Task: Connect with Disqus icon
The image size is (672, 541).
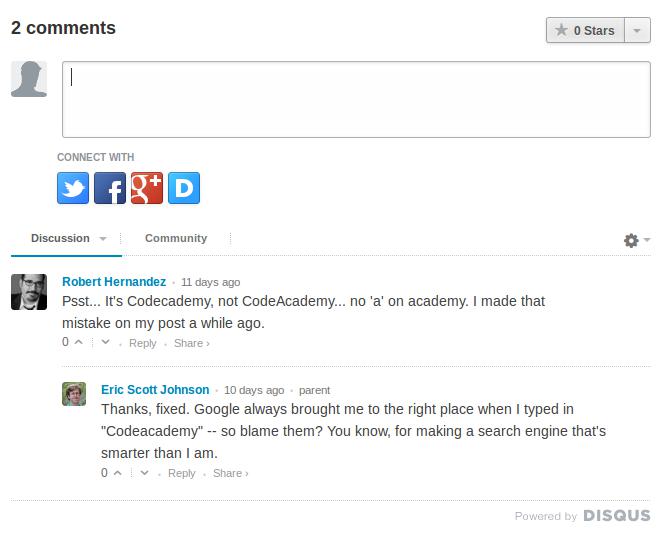Action: pyautogui.click(x=184, y=188)
